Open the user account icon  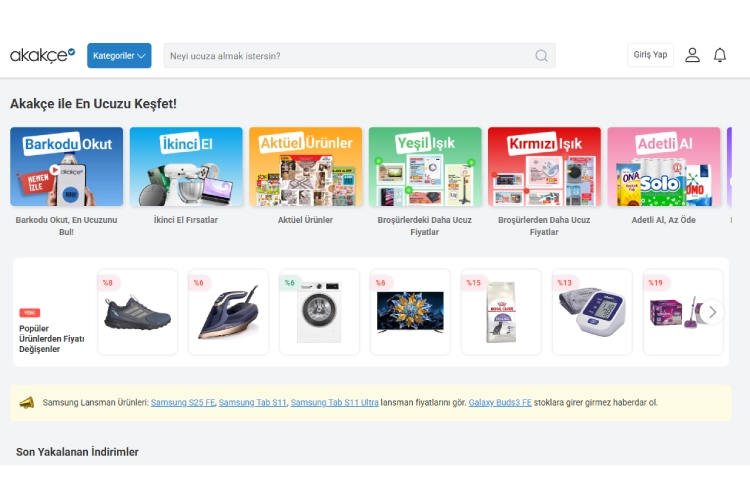point(692,55)
